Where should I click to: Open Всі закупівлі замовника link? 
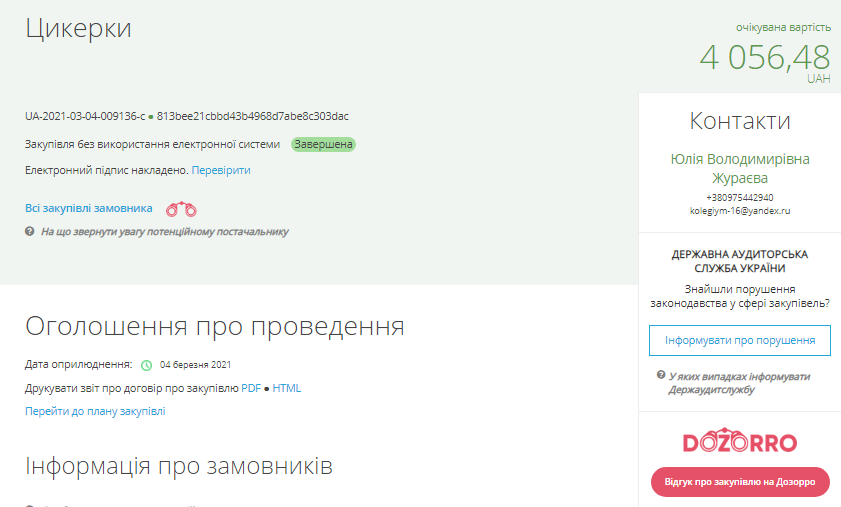tap(89, 208)
